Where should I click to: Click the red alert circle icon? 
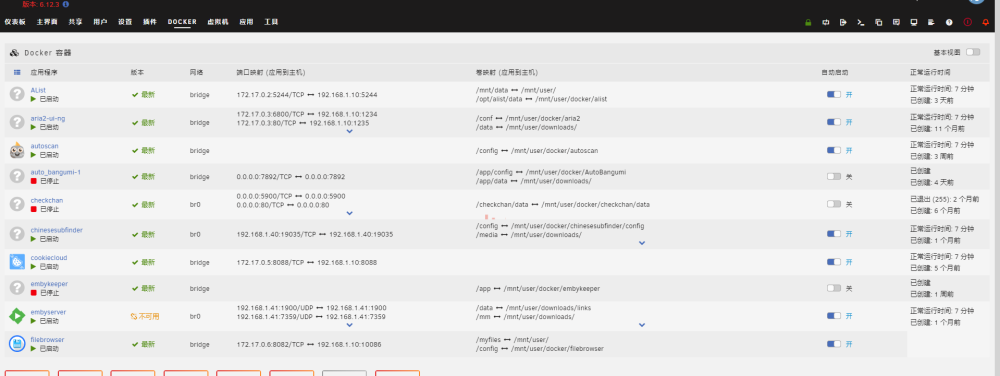[967, 22]
